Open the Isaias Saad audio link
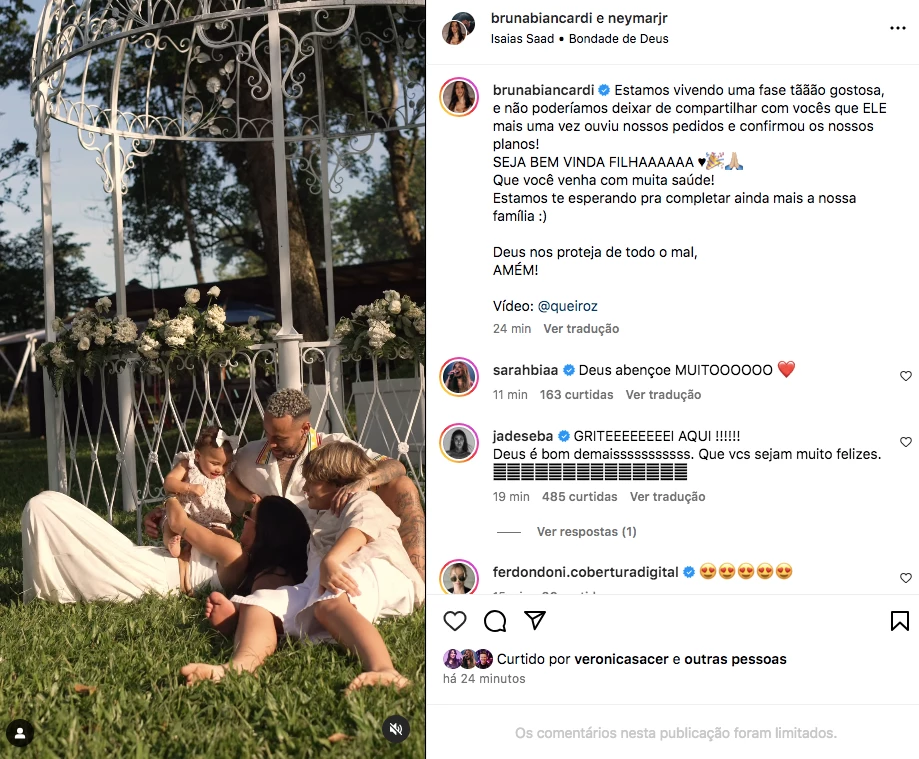919x759 pixels. 522,39
